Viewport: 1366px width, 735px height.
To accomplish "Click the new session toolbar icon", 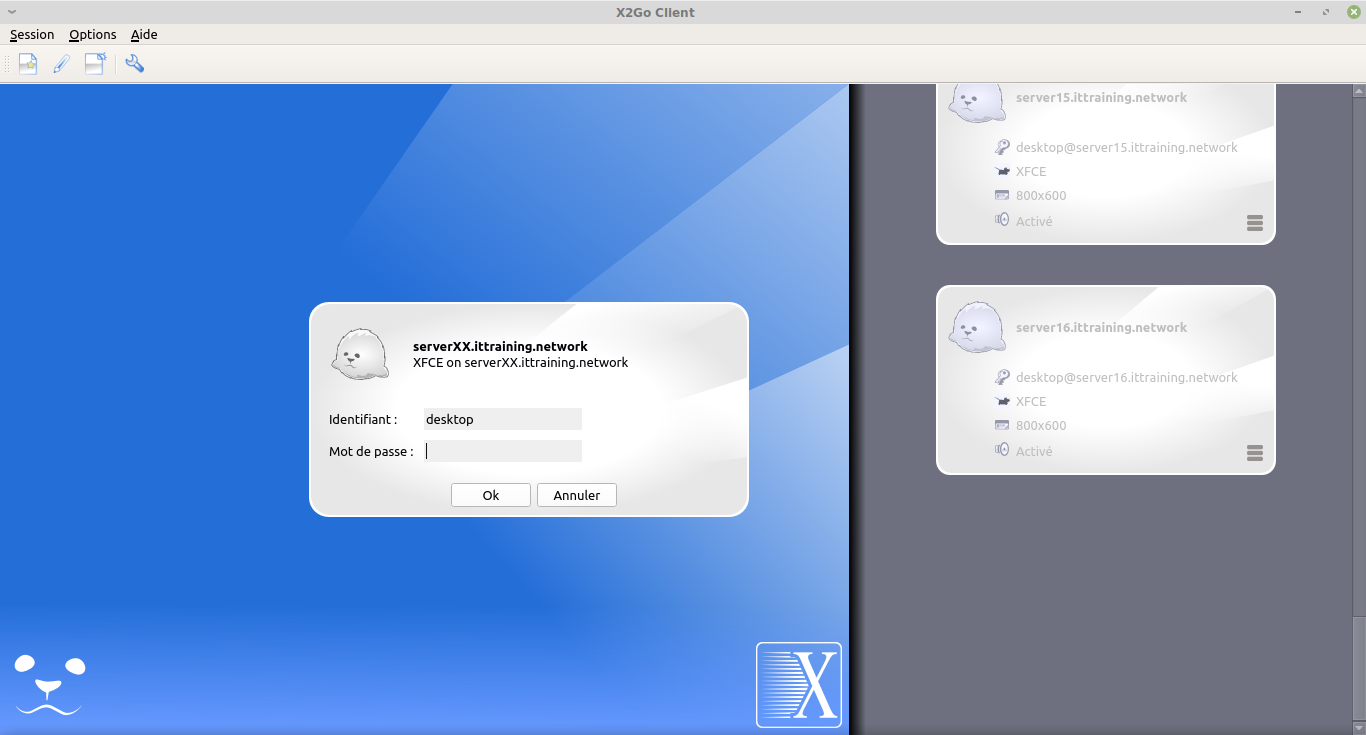I will (x=28, y=64).
